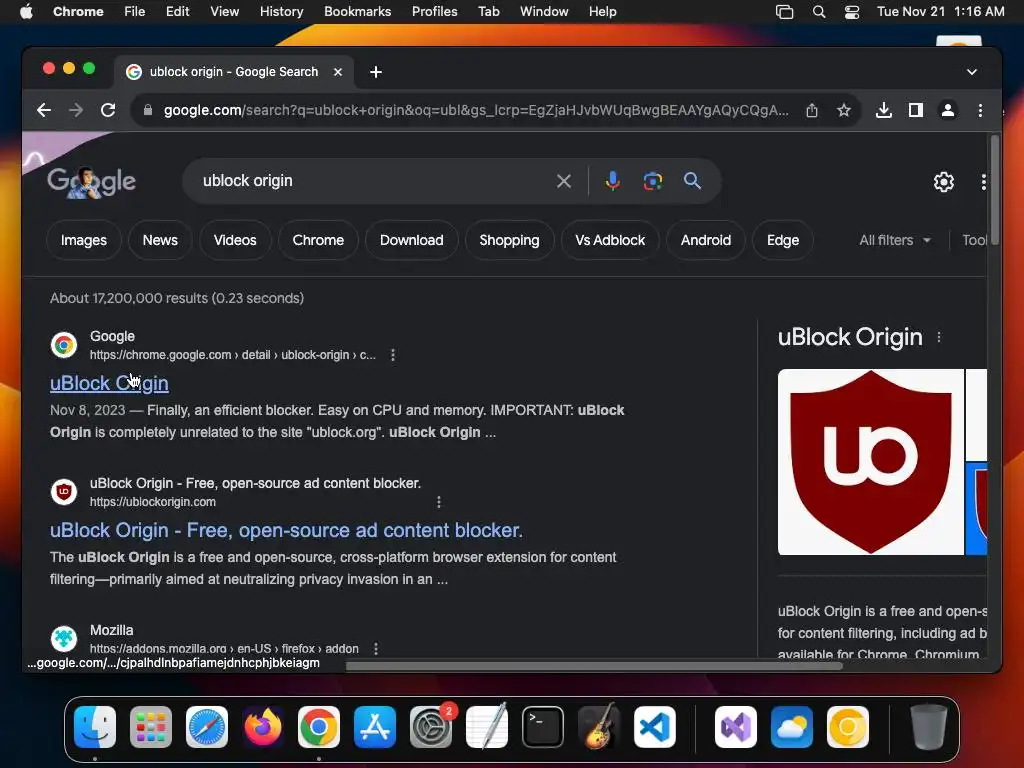Open the Window menu
The image size is (1024, 768).
[x=544, y=12]
